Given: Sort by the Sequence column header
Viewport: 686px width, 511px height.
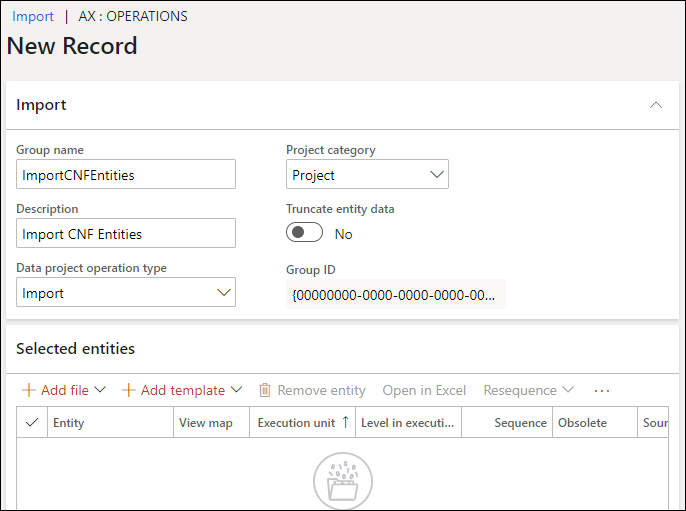Looking at the screenshot, I should coord(520,423).
